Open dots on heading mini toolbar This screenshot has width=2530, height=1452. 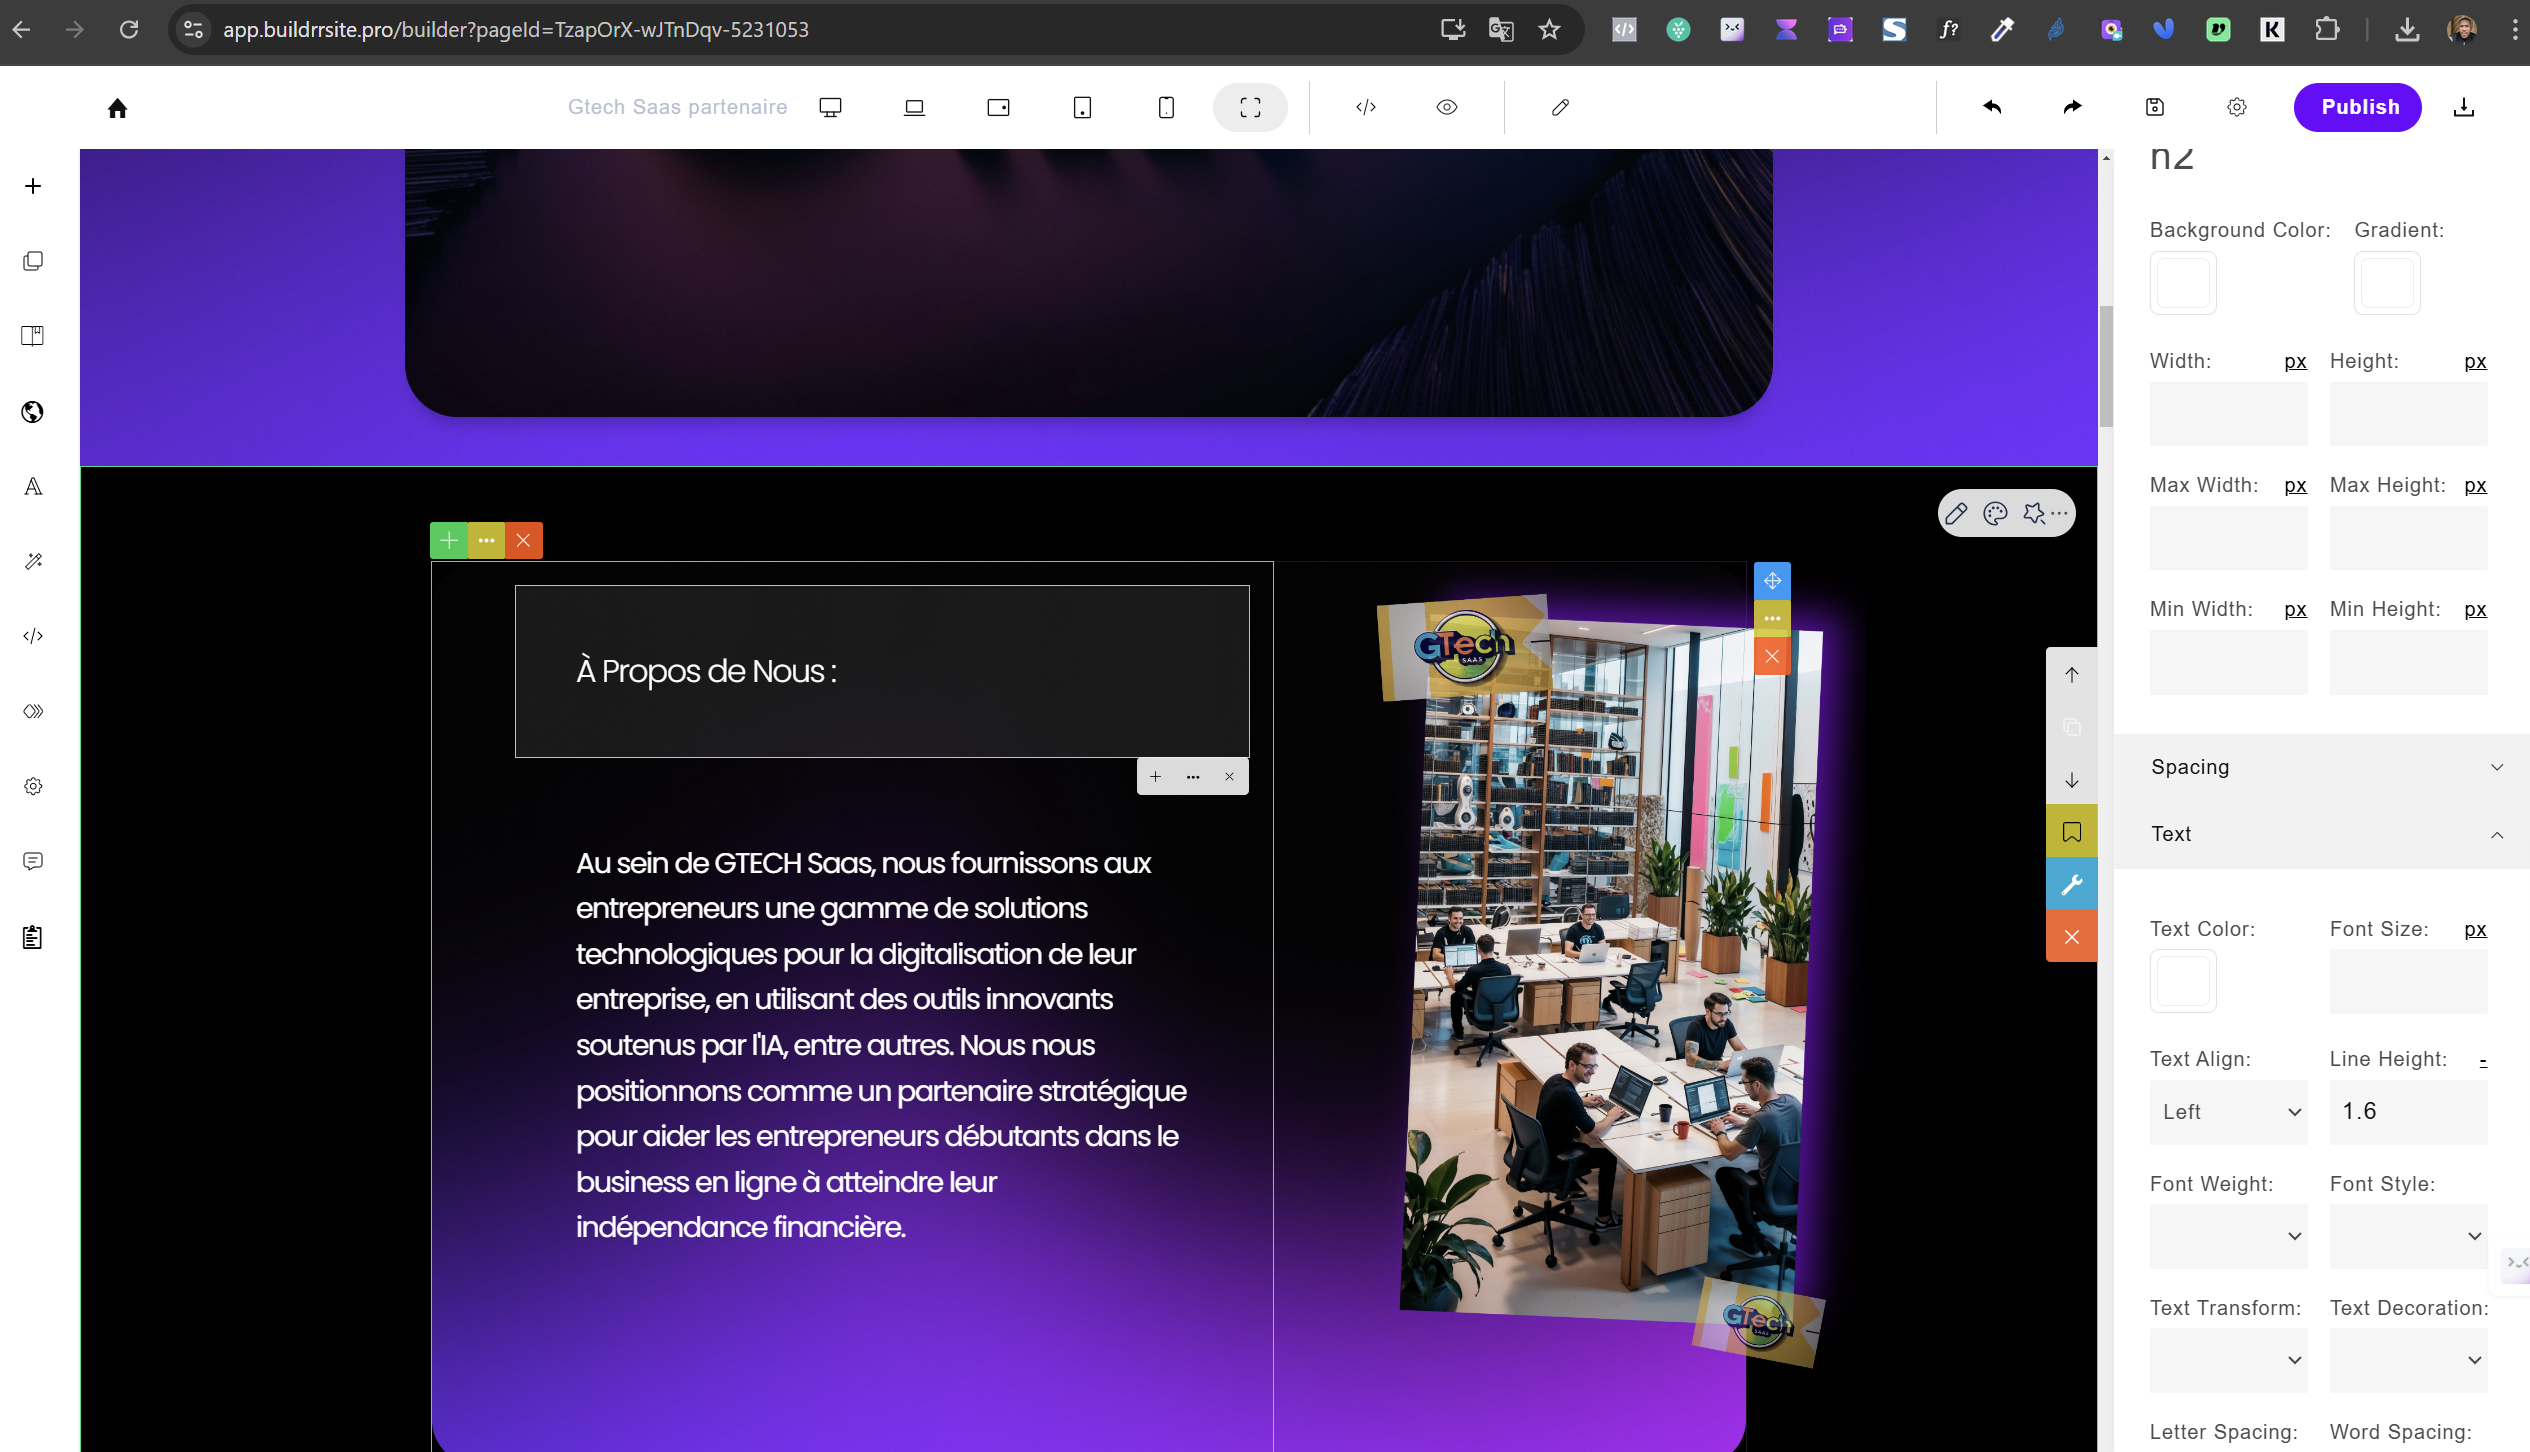click(1193, 776)
